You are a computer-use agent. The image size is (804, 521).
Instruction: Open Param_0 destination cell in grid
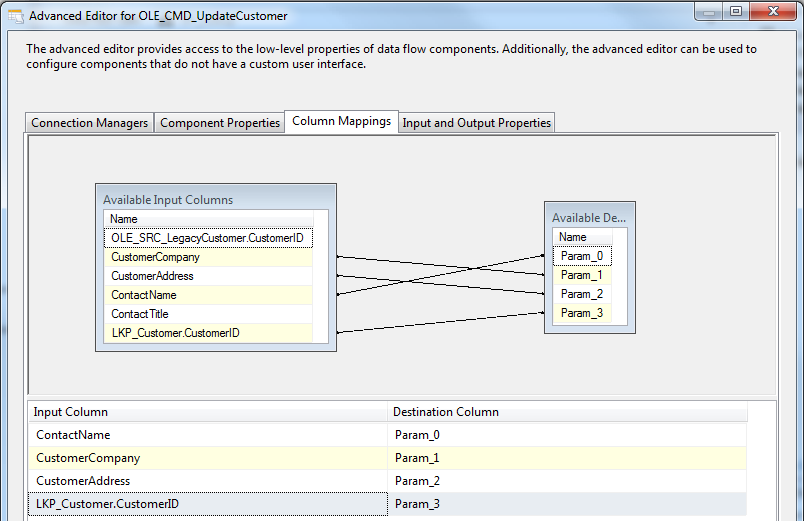568,435
